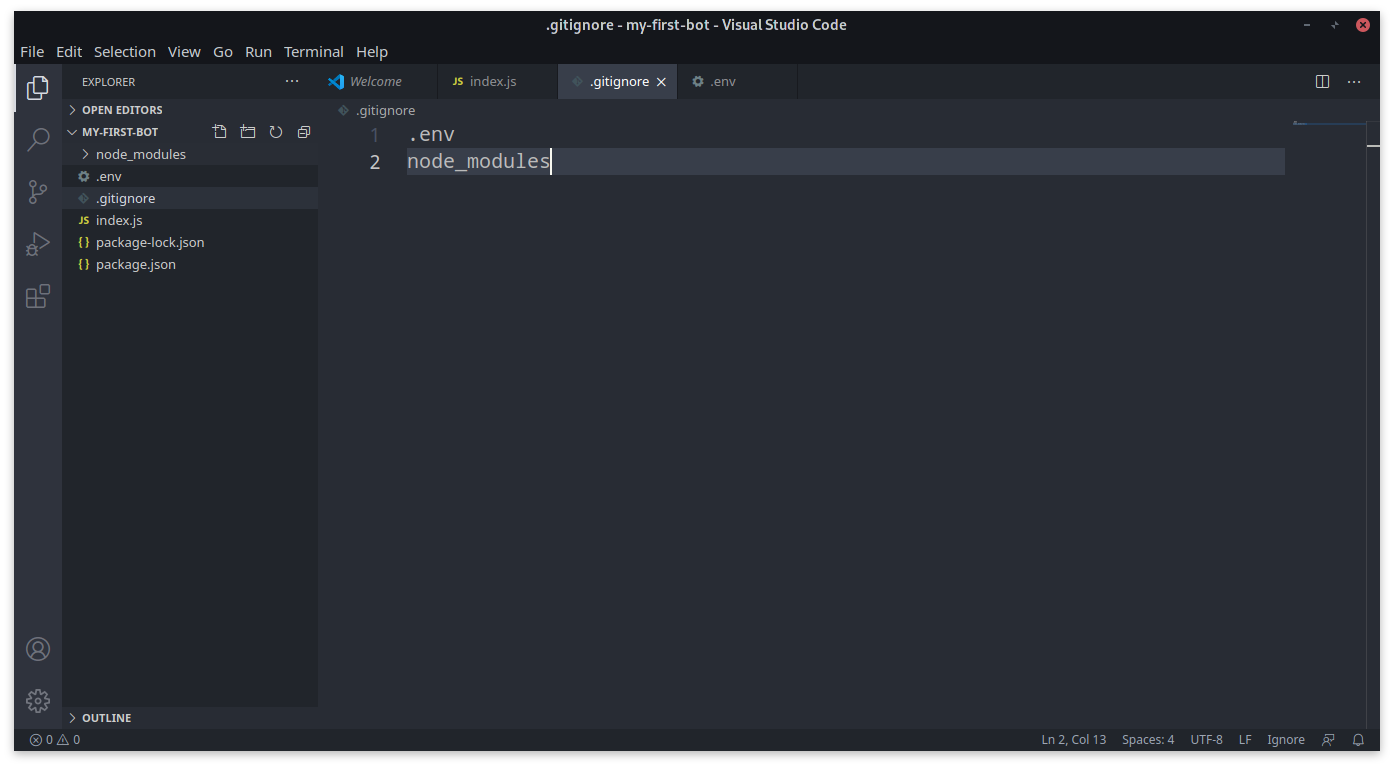
Task: Open the Extensions view
Action: point(38,296)
